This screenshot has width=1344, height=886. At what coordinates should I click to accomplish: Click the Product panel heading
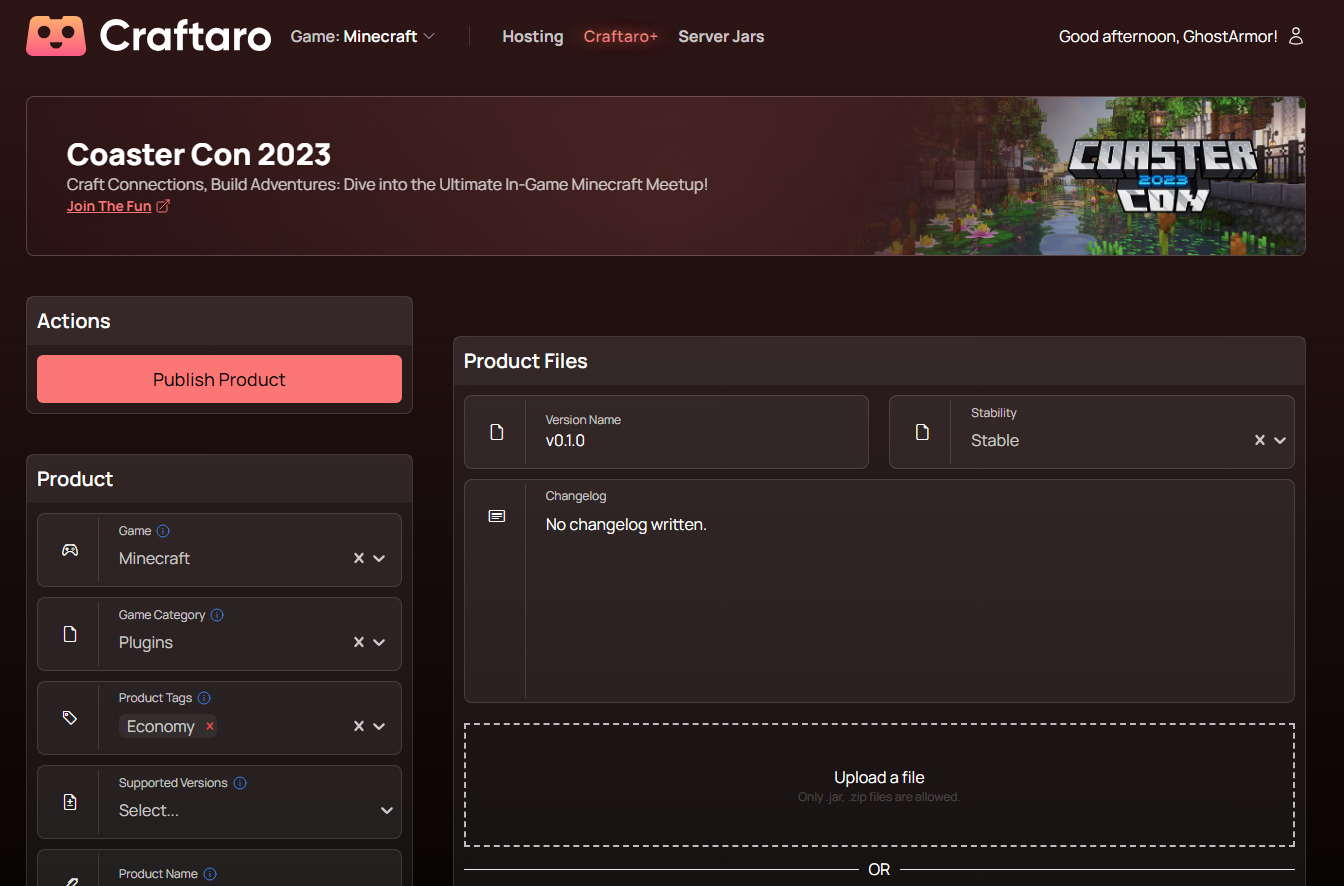[x=75, y=479]
